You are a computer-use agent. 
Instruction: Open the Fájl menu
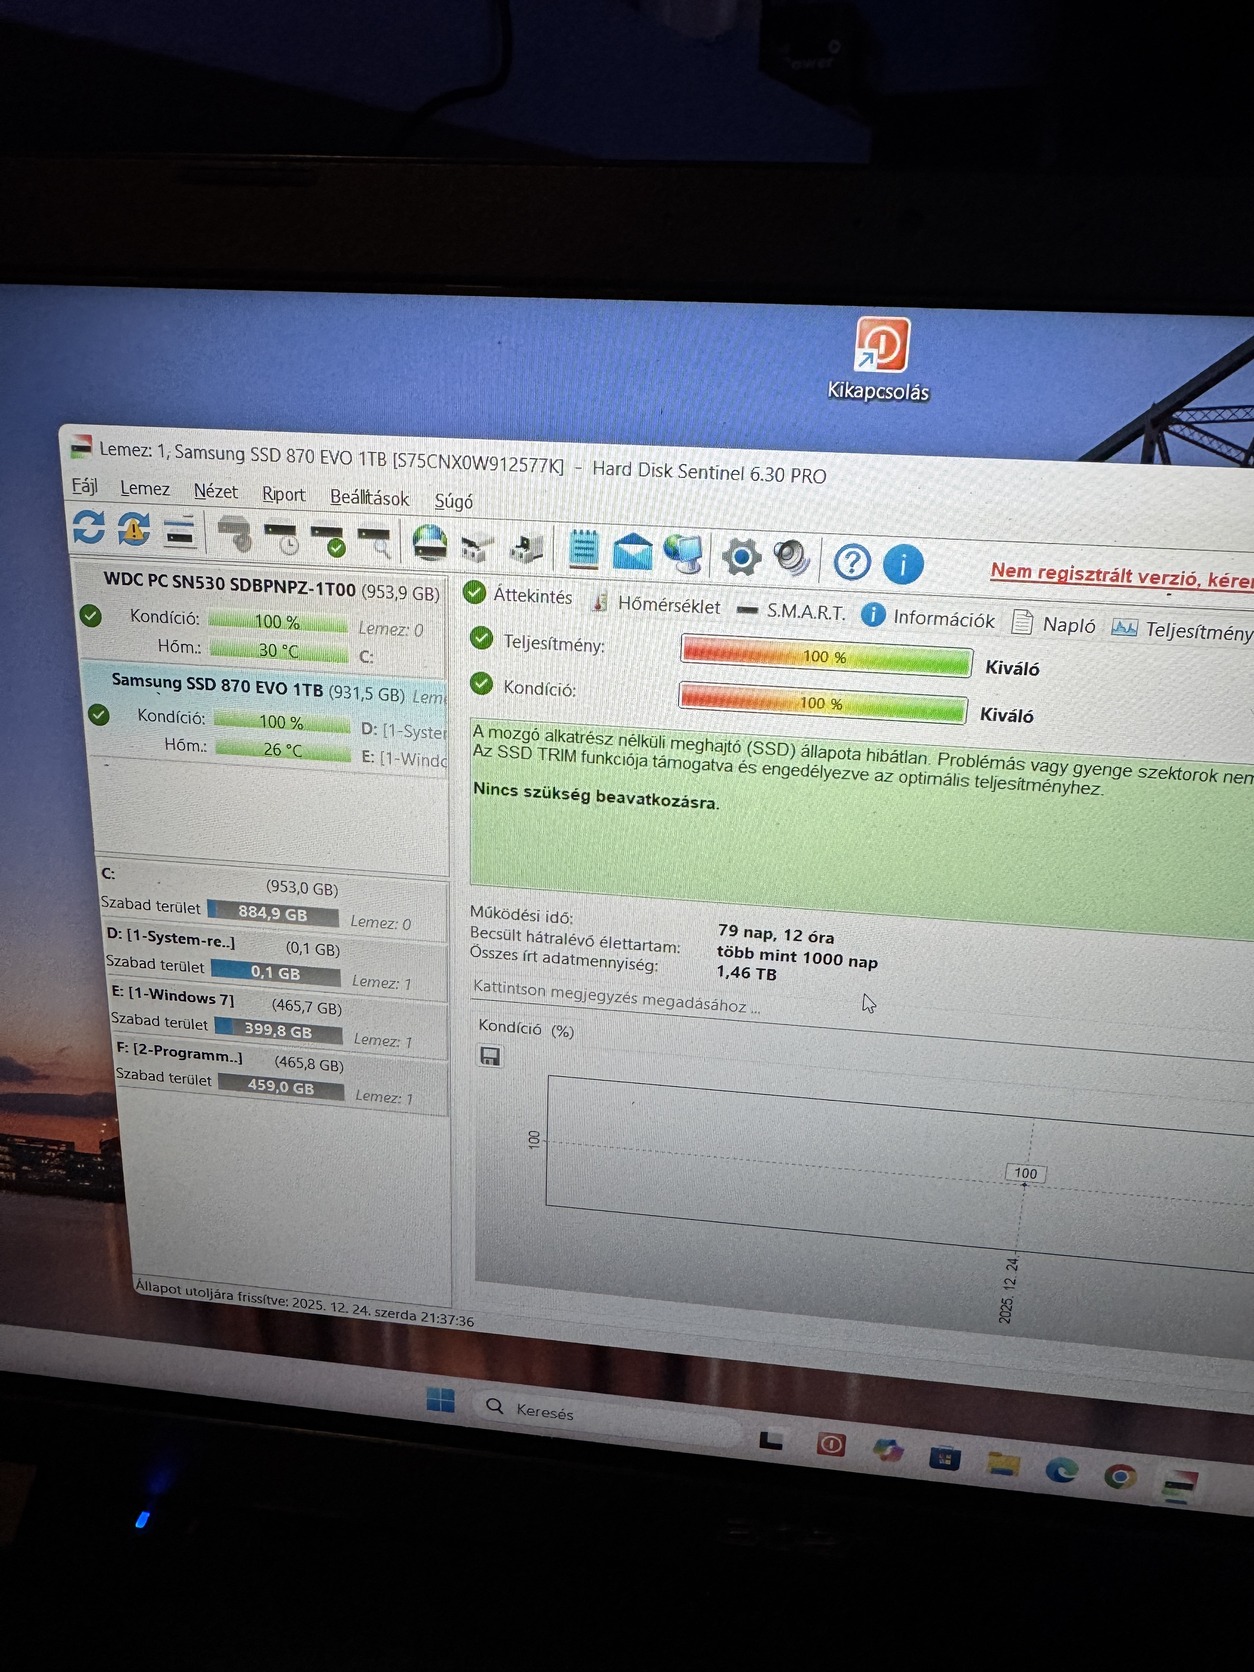pos(84,486)
